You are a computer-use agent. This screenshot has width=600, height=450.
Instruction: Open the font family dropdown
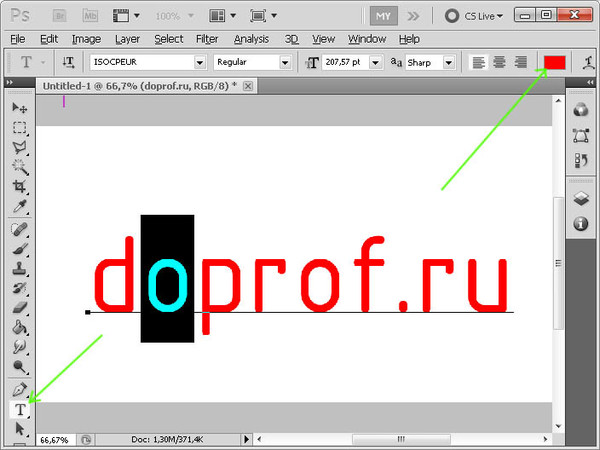200,62
